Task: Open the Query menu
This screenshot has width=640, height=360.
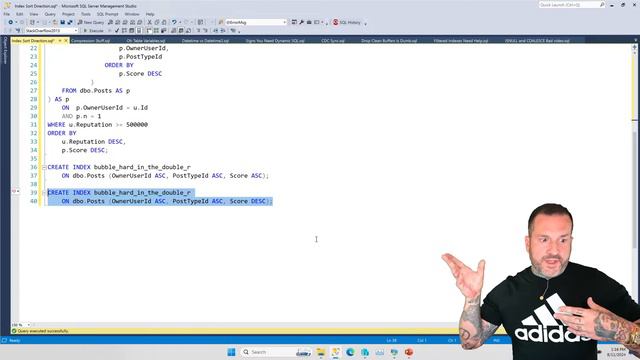Action: (50, 14)
